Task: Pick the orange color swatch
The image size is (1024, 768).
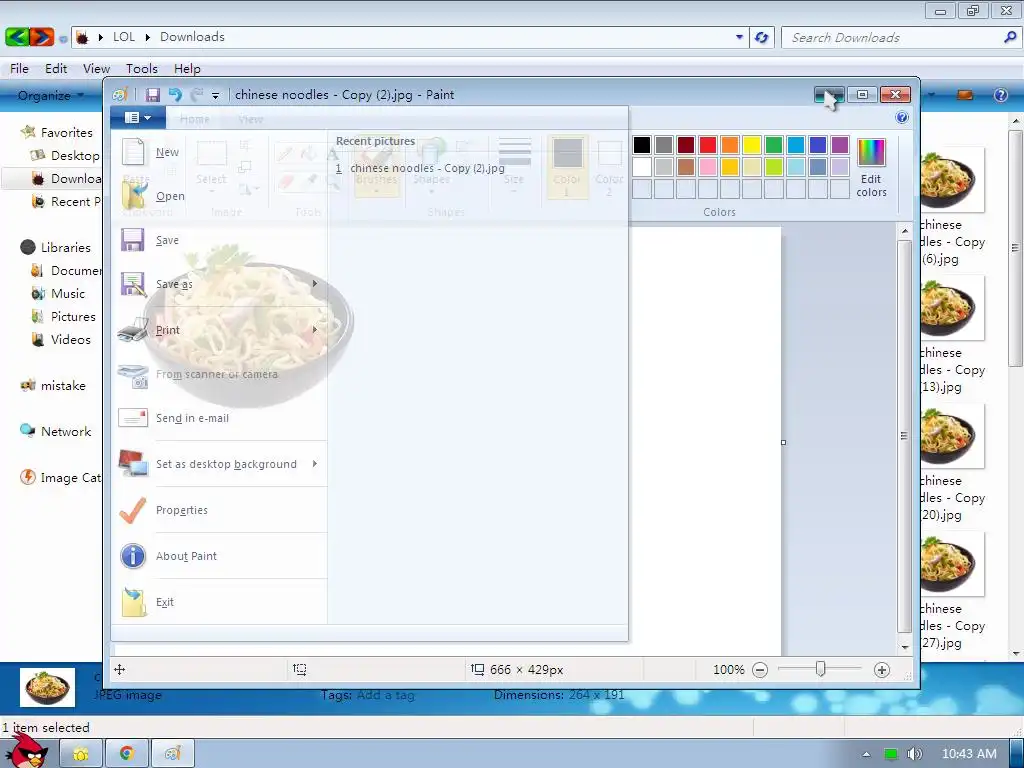Action: (730, 145)
